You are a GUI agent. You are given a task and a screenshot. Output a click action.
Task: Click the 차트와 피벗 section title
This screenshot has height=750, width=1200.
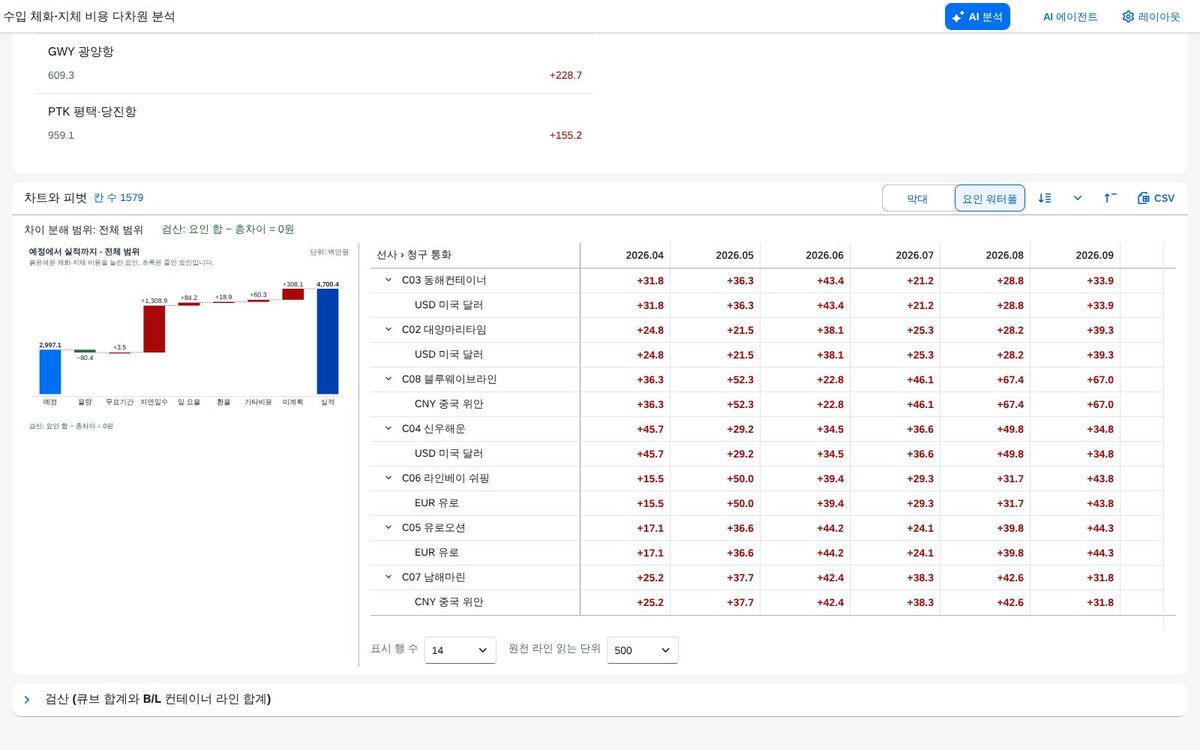coord(56,197)
